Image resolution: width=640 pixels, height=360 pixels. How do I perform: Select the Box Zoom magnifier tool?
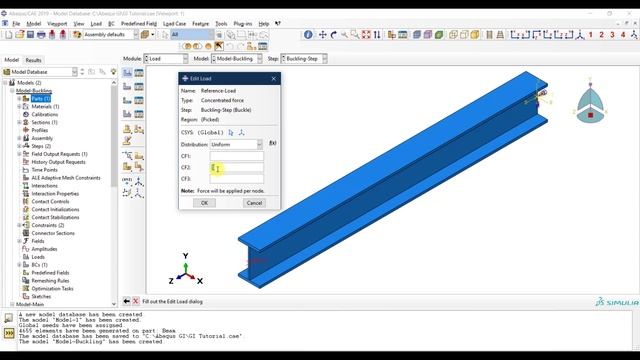click(355, 35)
